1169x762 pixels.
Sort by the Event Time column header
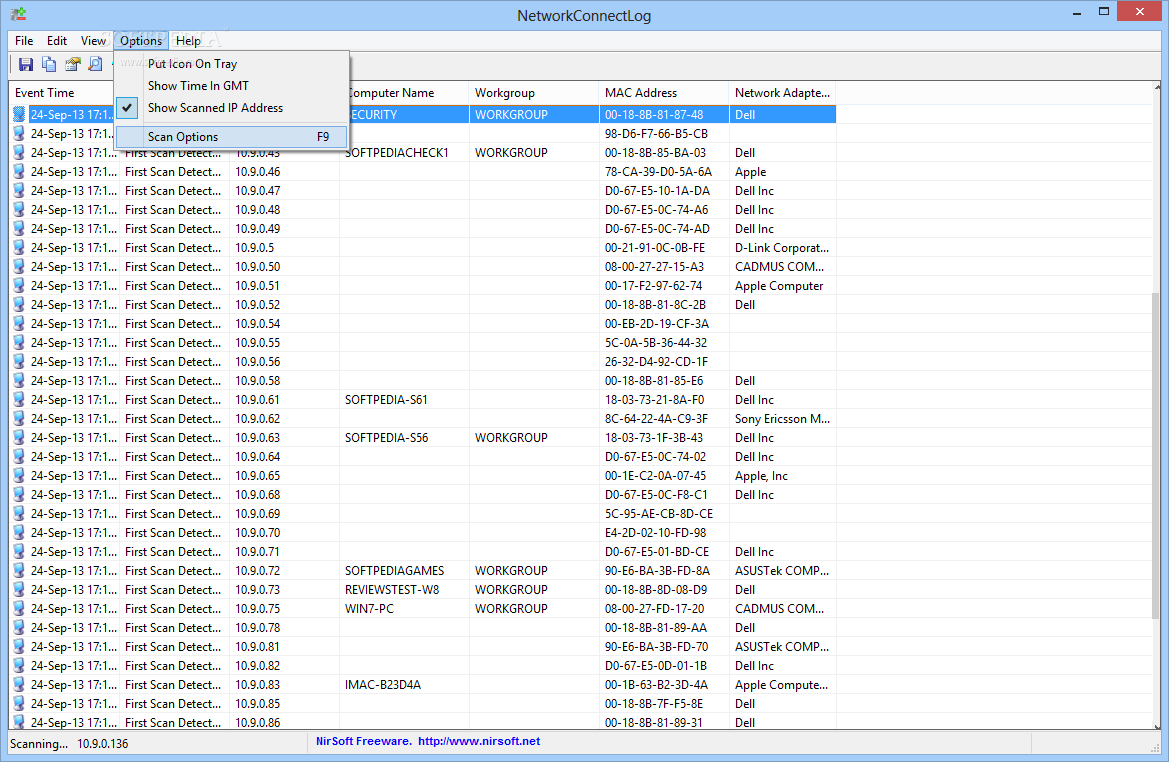point(63,93)
